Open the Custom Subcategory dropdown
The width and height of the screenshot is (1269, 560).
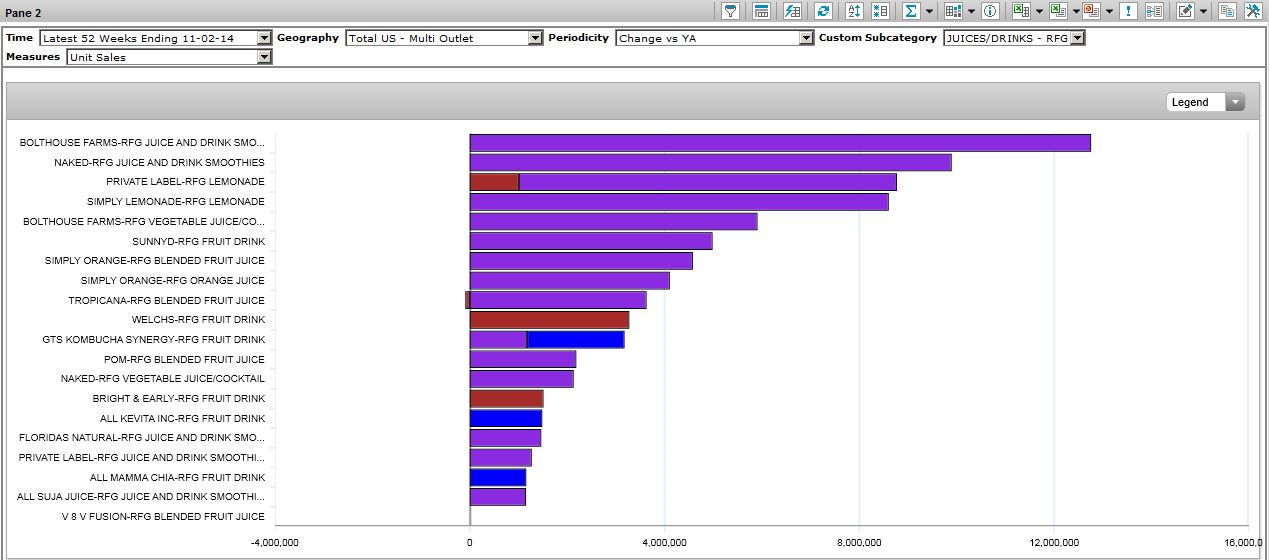pyautogui.click(x=1077, y=38)
